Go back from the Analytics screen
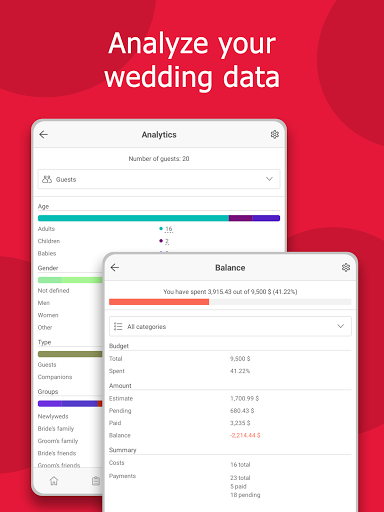 [x=44, y=134]
